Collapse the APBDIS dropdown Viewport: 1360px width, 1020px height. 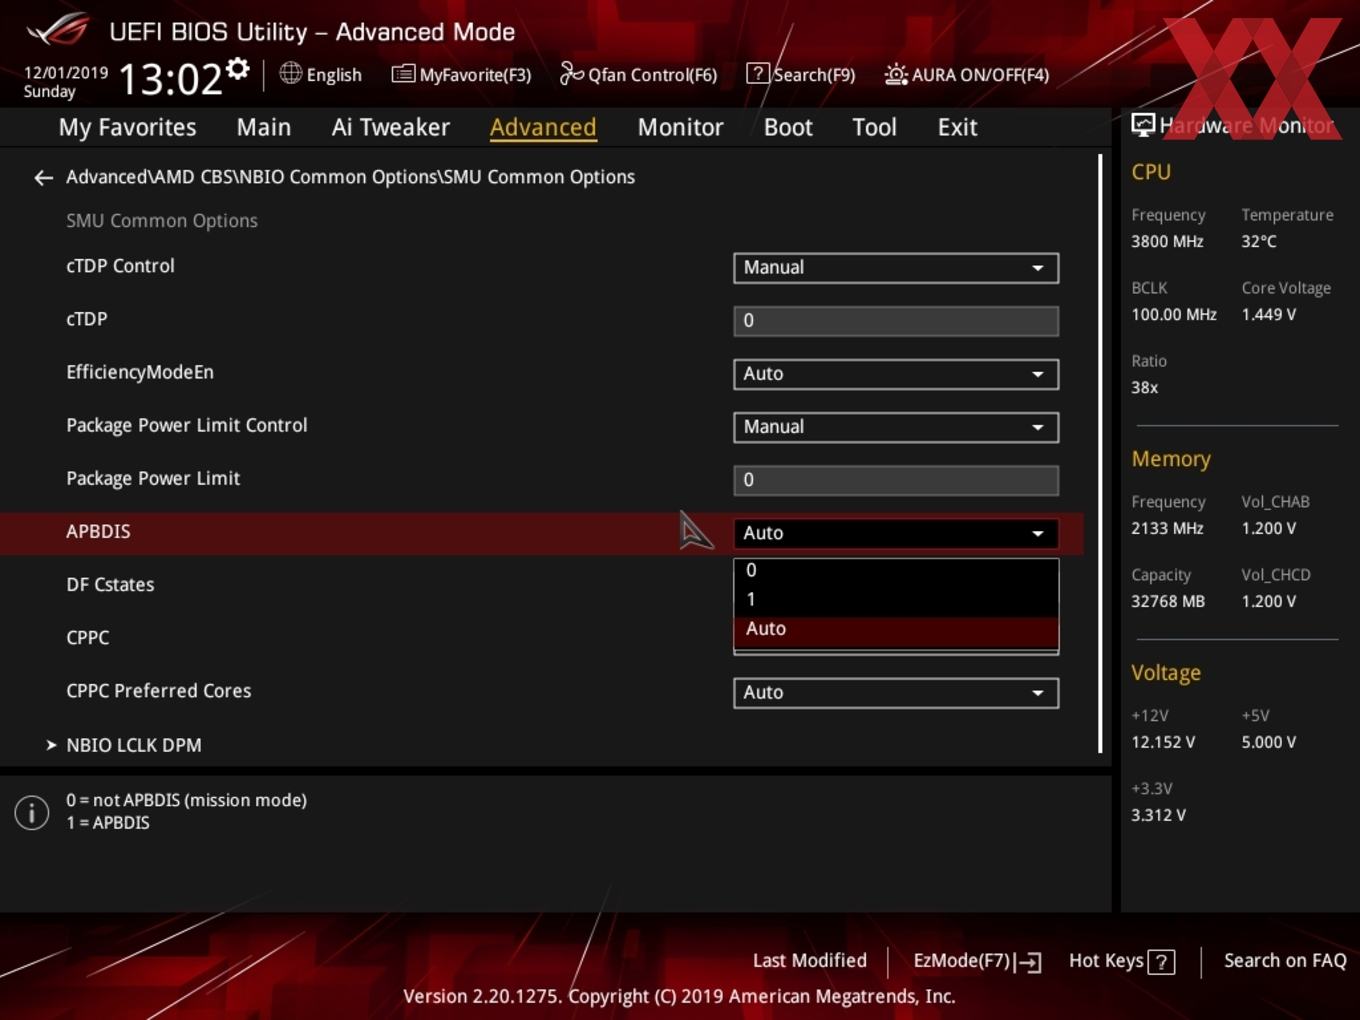896,533
